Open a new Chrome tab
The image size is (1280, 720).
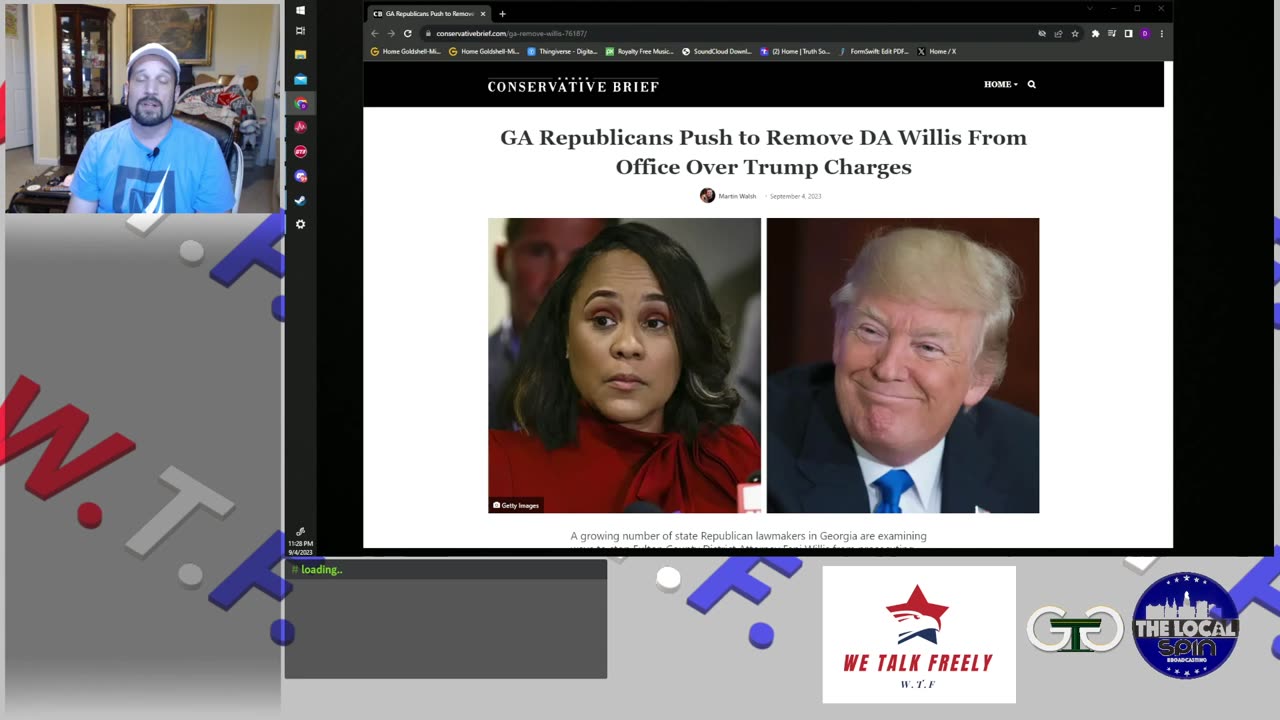(x=502, y=14)
